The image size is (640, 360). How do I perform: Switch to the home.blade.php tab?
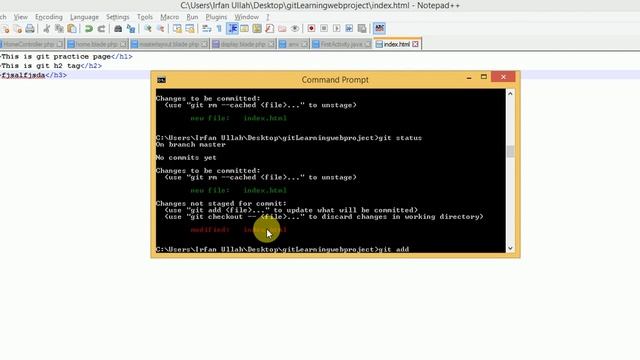pos(97,44)
